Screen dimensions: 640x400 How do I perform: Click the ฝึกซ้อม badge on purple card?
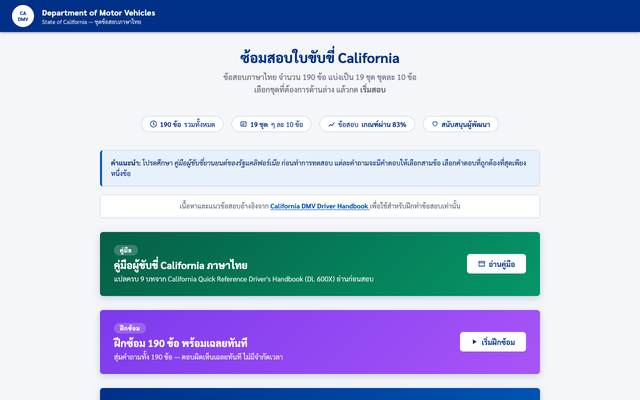click(130, 328)
